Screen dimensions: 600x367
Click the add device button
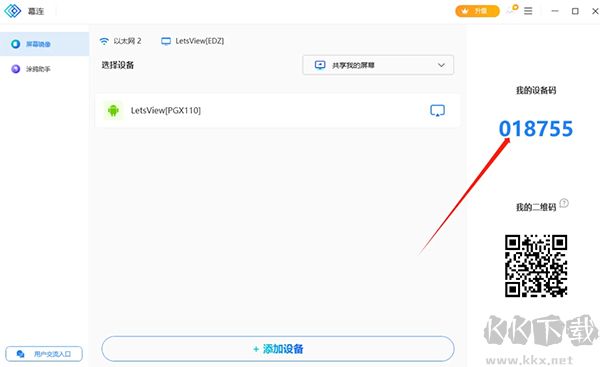coord(278,349)
